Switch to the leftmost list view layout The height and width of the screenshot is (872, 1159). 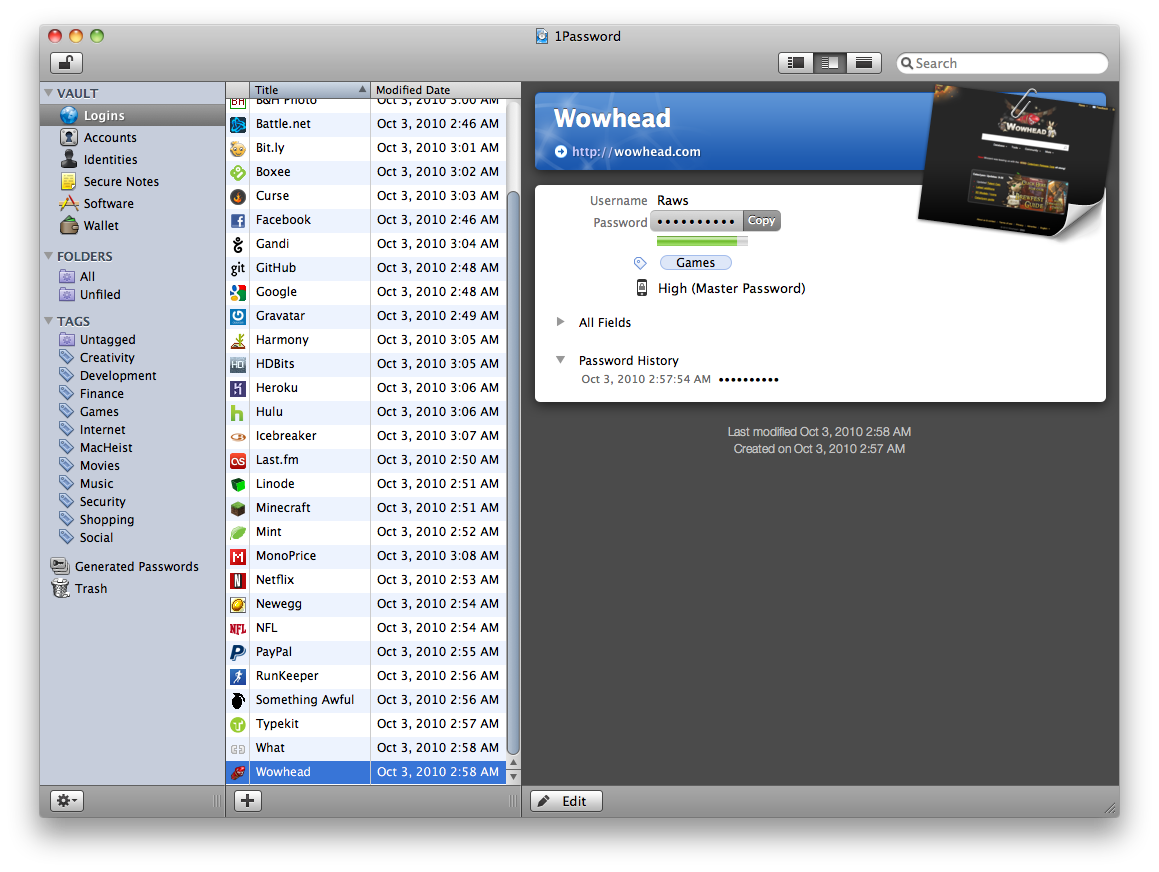tap(796, 63)
